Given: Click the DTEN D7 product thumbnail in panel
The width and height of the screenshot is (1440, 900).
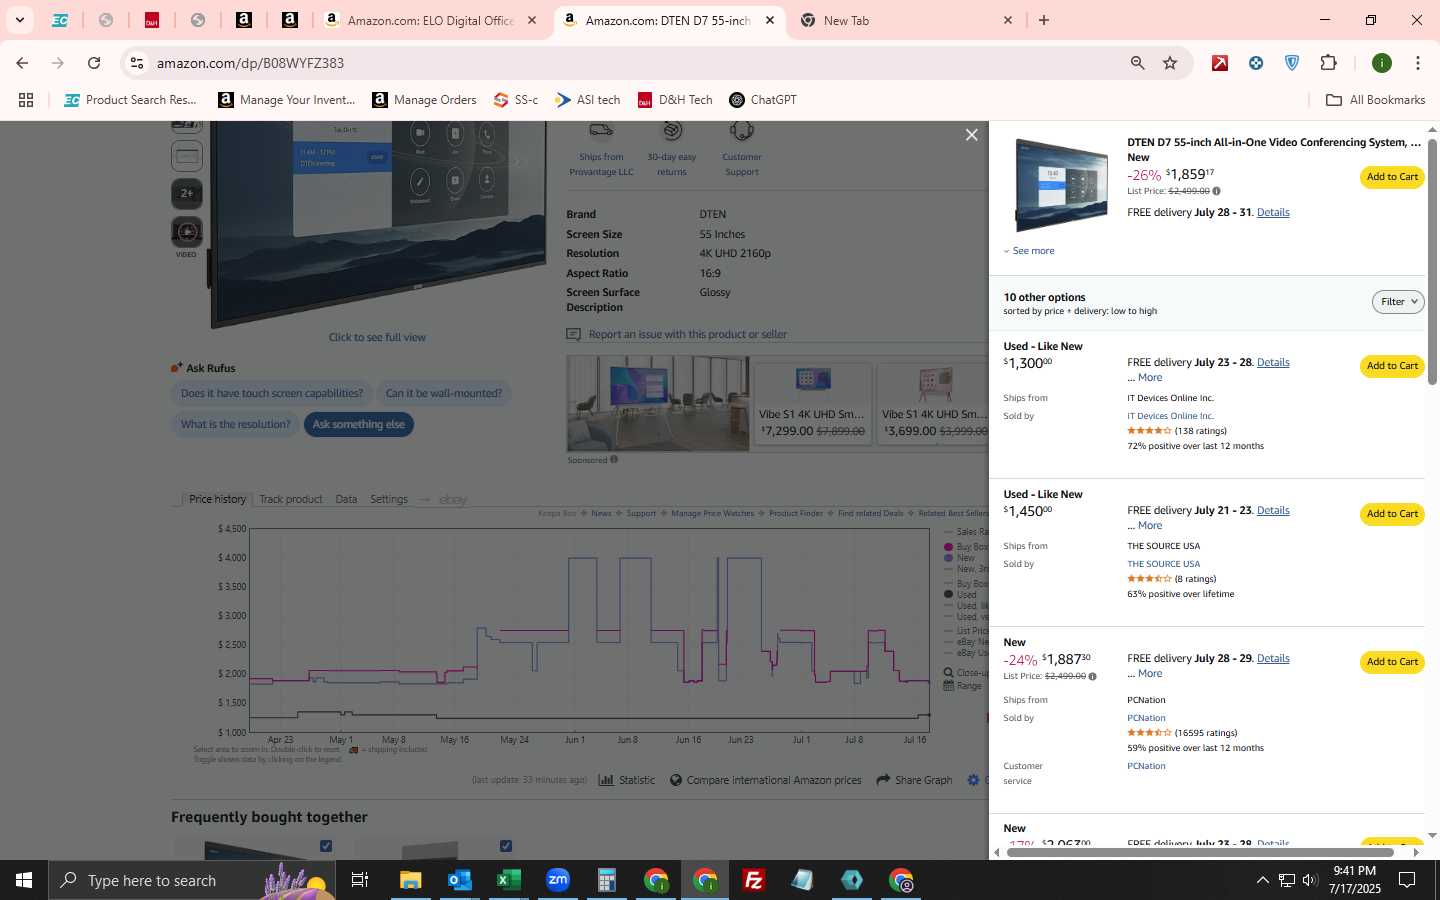Looking at the screenshot, I should [x=1060, y=185].
